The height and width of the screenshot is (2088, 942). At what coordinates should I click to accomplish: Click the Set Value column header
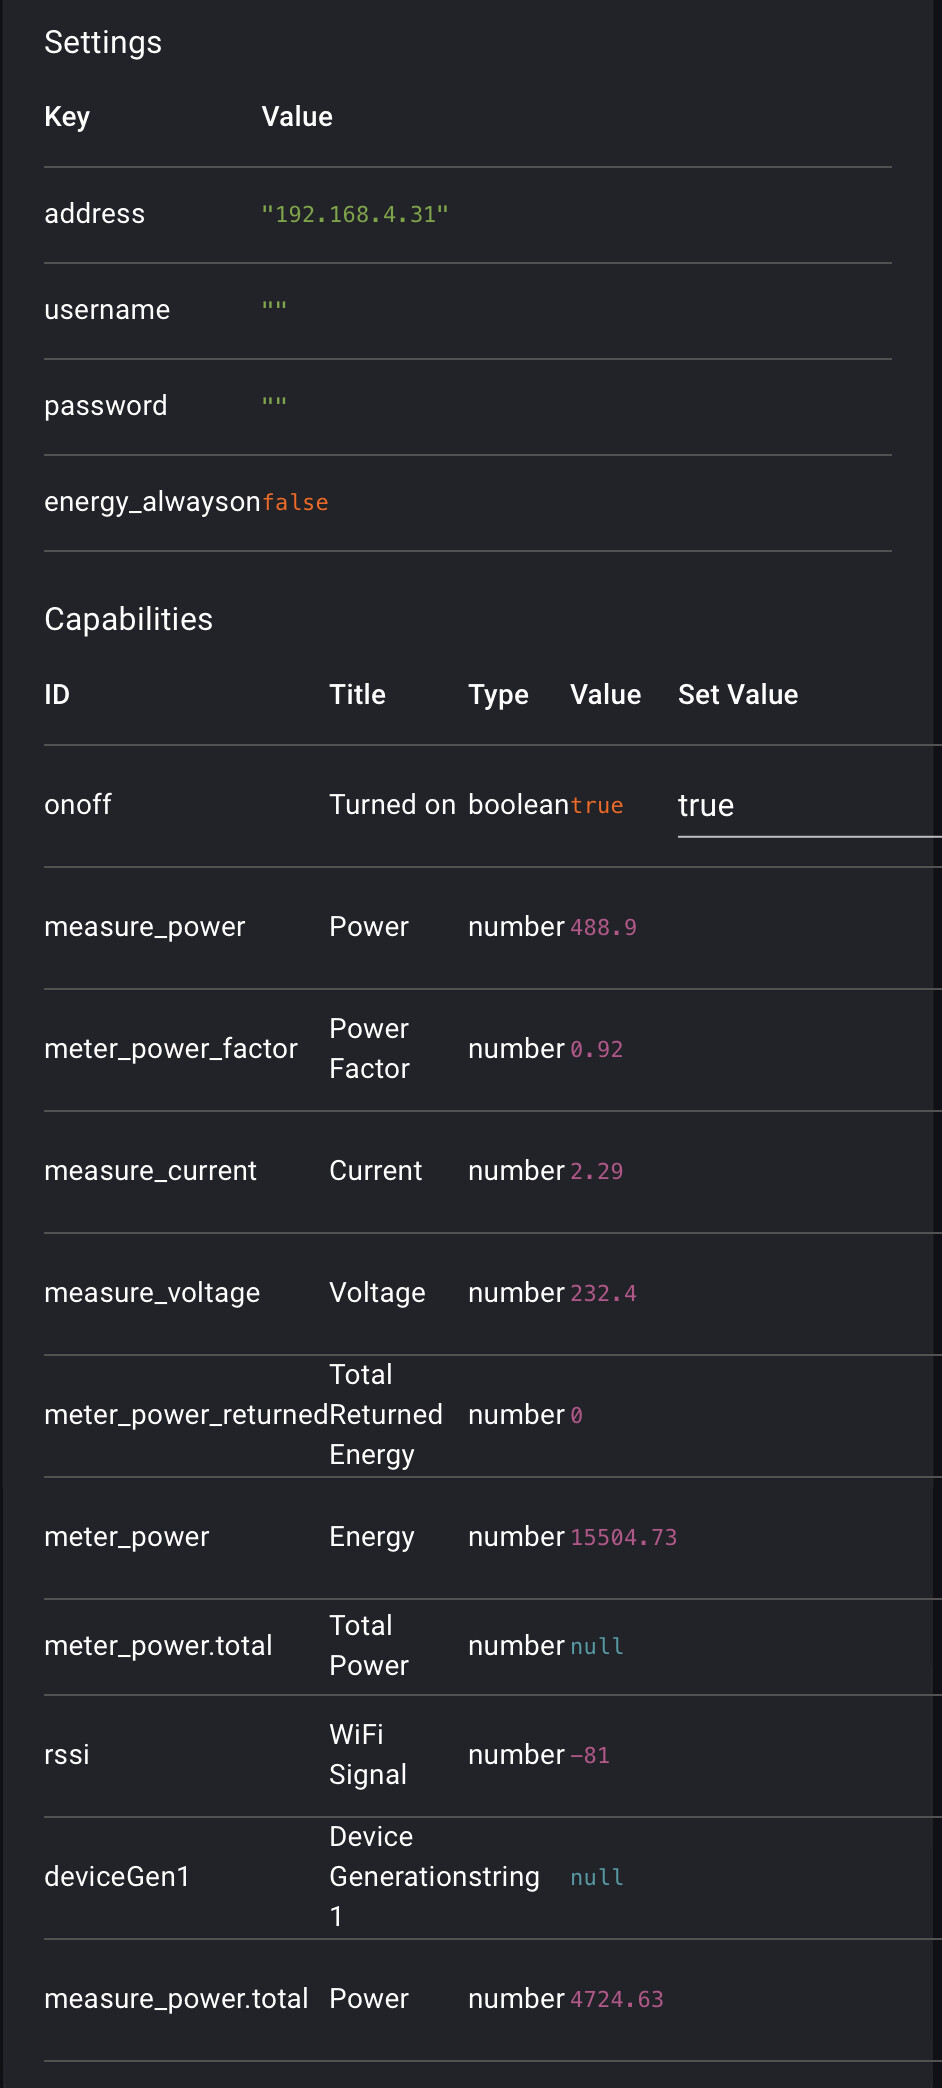(x=738, y=695)
